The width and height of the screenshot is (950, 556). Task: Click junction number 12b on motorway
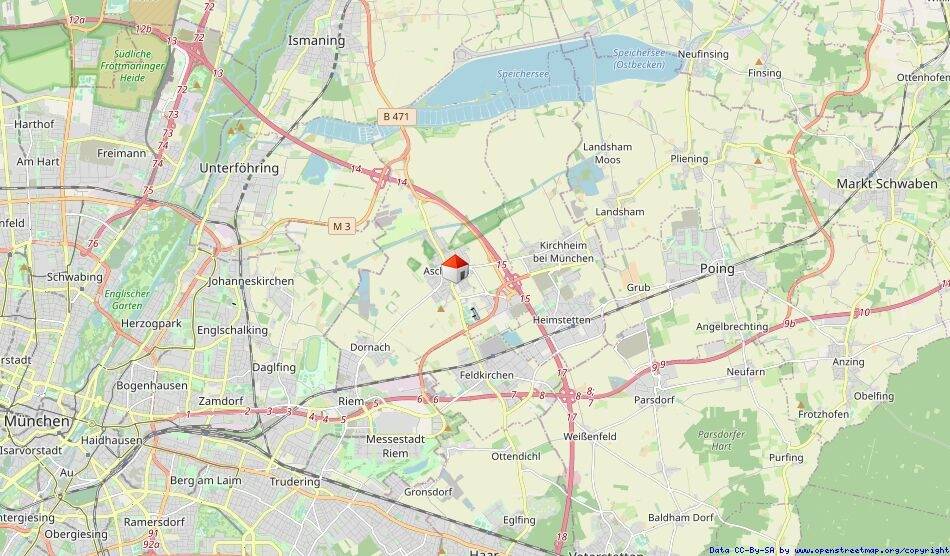pos(143,28)
